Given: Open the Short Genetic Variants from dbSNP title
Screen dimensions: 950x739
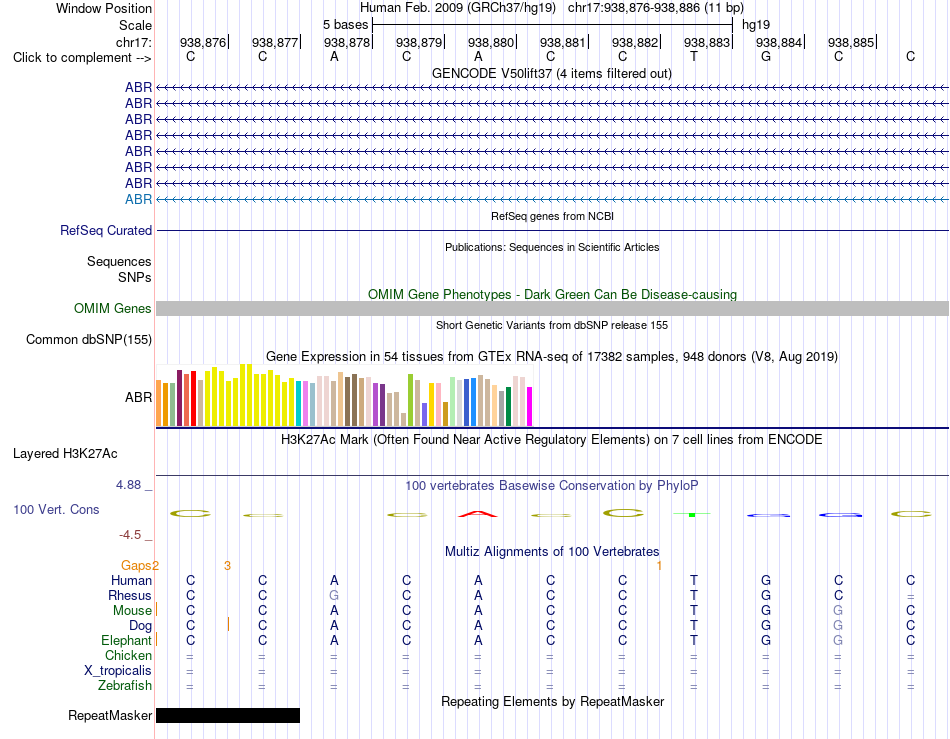Looking at the screenshot, I should pos(552,325).
